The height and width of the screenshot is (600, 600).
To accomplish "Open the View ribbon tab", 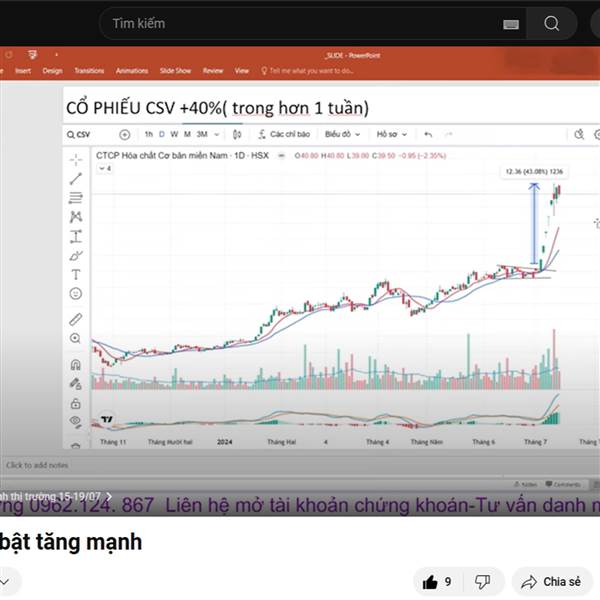I will (x=241, y=71).
